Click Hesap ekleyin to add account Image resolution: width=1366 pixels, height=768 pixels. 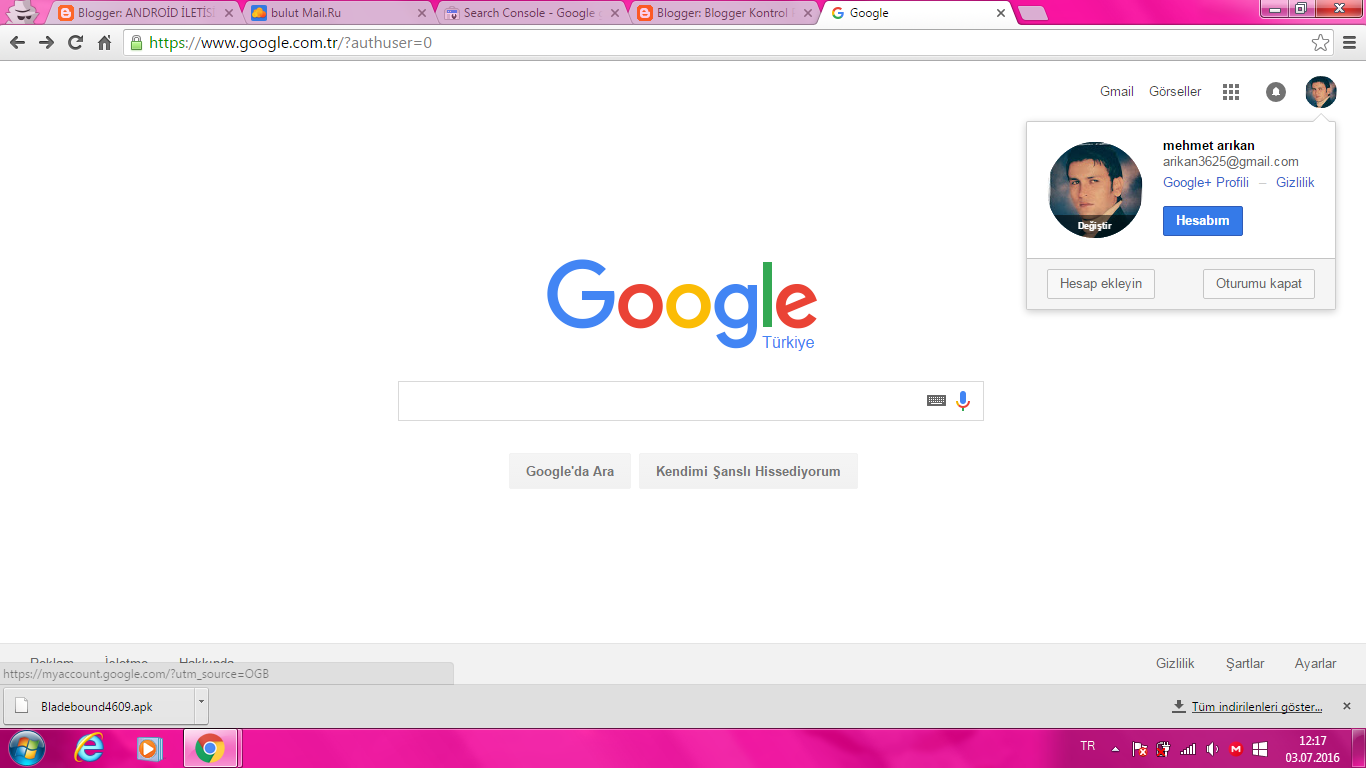(x=1101, y=284)
